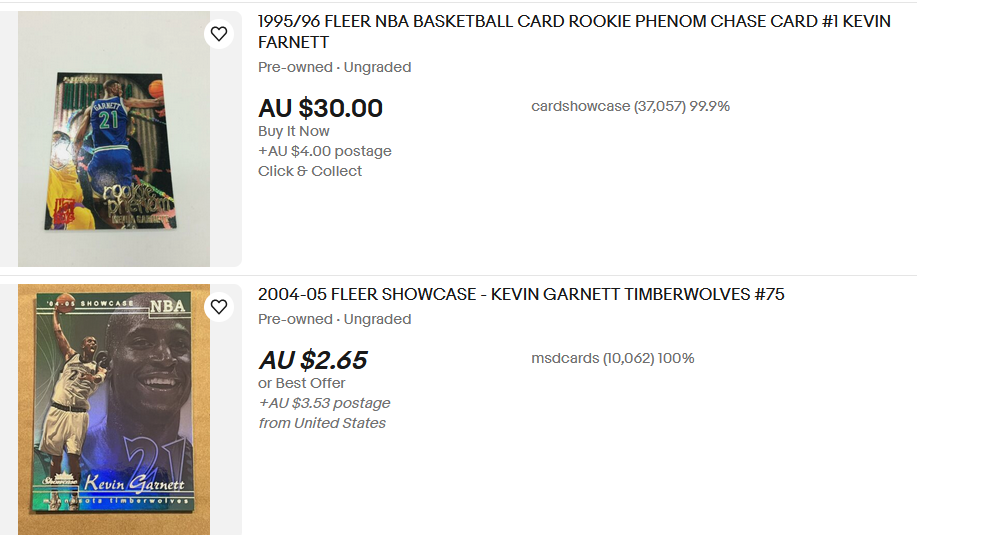
Task: Select or Best Offer text on second listing
Action: click(x=301, y=383)
